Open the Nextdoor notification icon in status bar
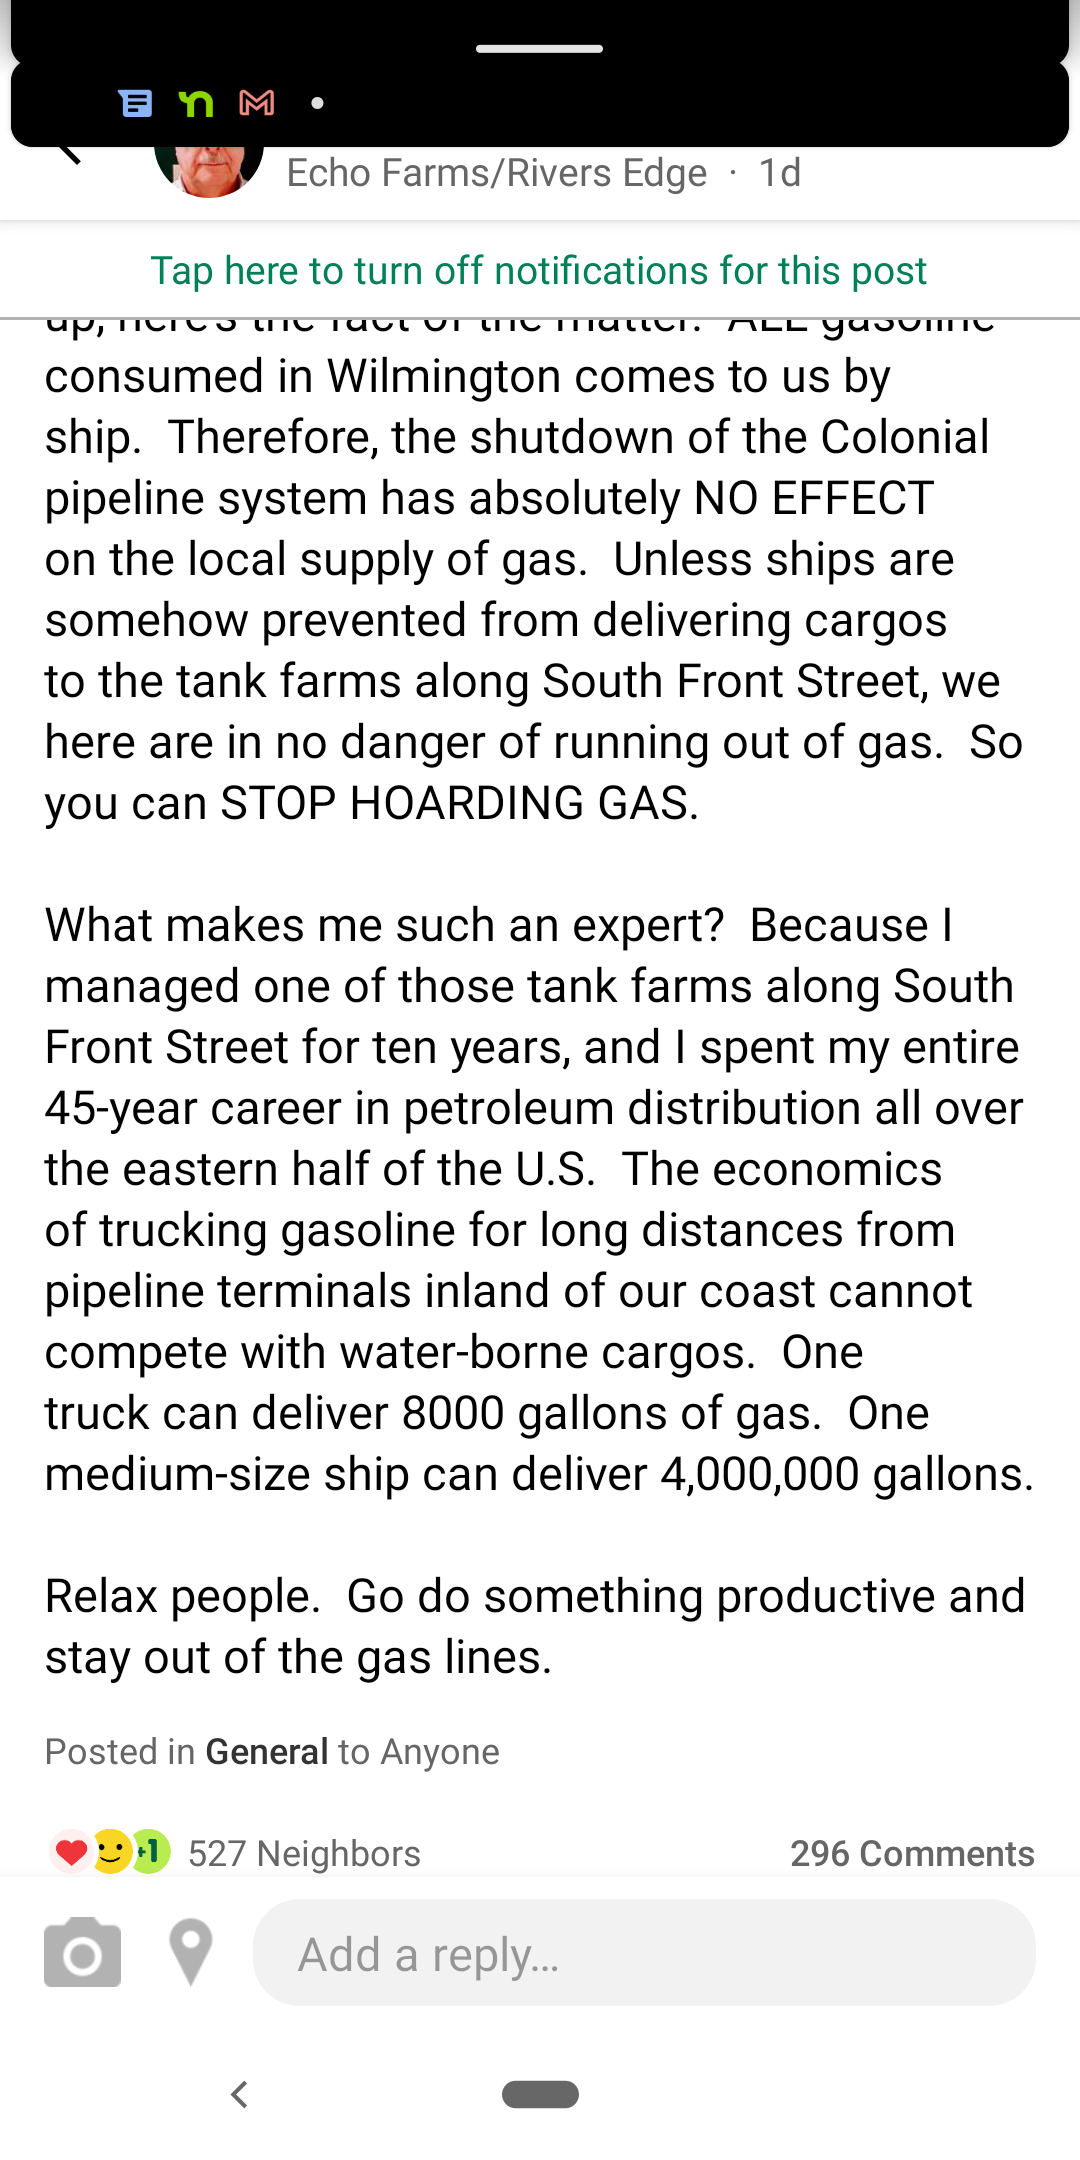Viewport: 1080px width, 2160px height. [196, 103]
